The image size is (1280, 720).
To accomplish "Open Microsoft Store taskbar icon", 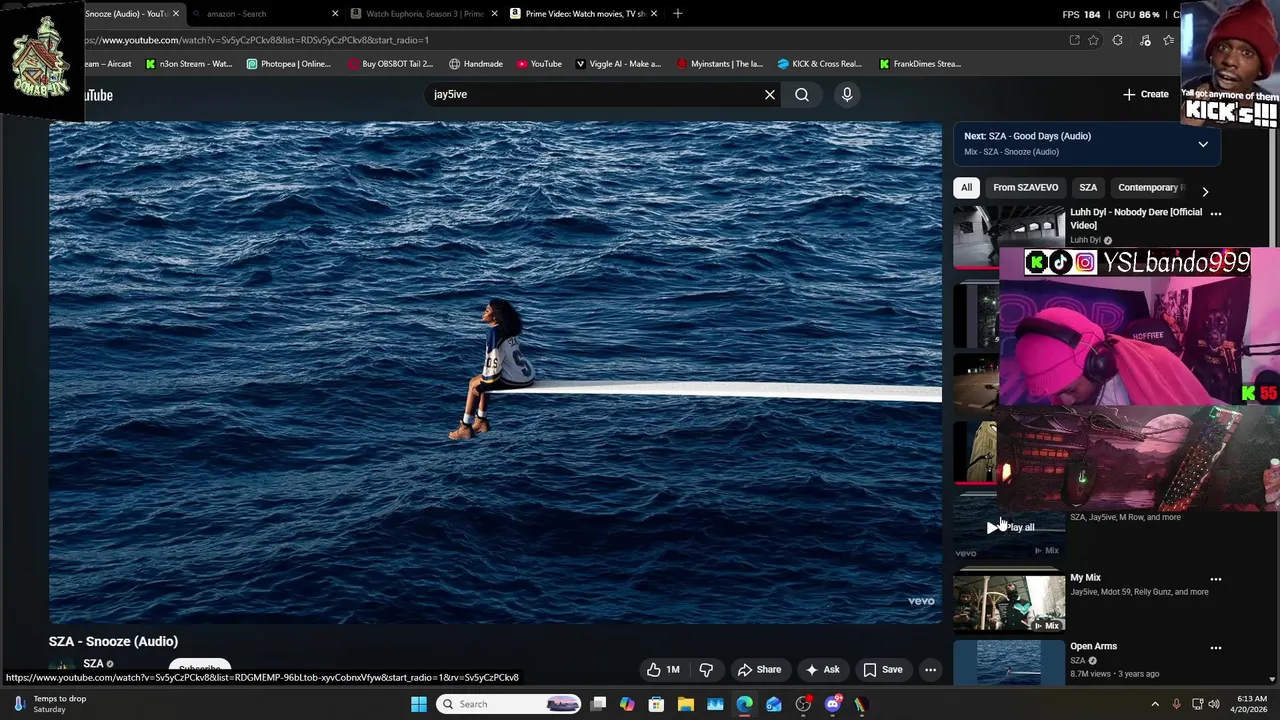I will coord(656,704).
